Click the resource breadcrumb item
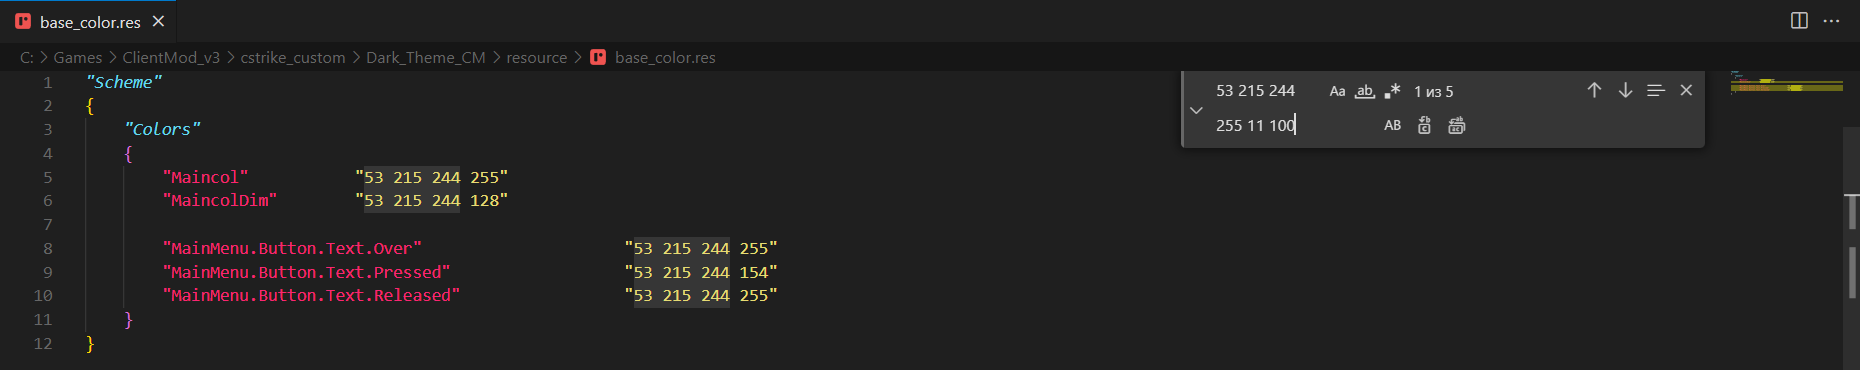Image resolution: width=1860 pixels, height=370 pixels. click(536, 58)
